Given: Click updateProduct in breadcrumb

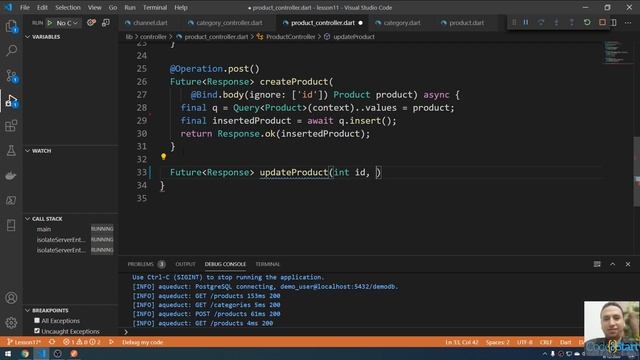Looking at the screenshot, I should 353,37.
